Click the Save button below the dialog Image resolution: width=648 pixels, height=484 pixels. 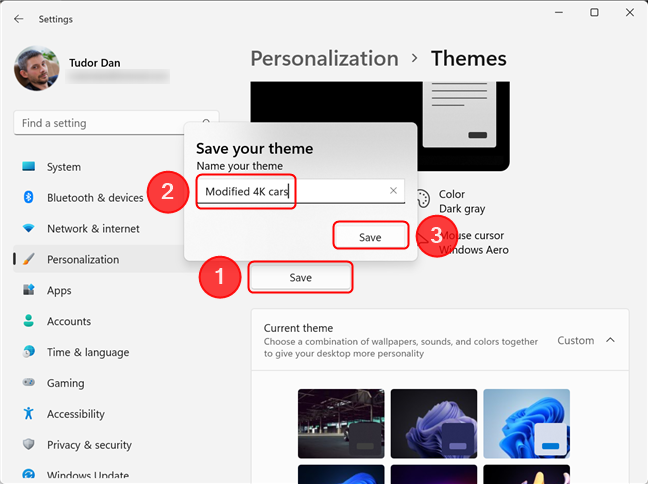pyautogui.click(x=300, y=277)
